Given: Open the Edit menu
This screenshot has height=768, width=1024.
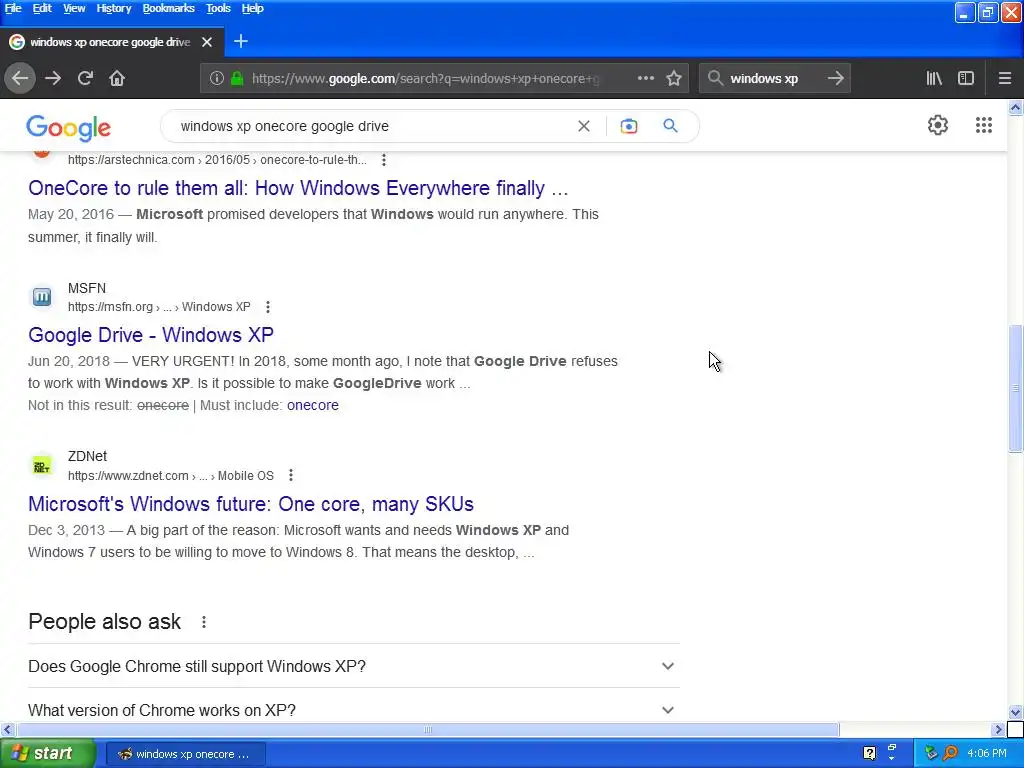Looking at the screenshot, I should tap(42, 8).
